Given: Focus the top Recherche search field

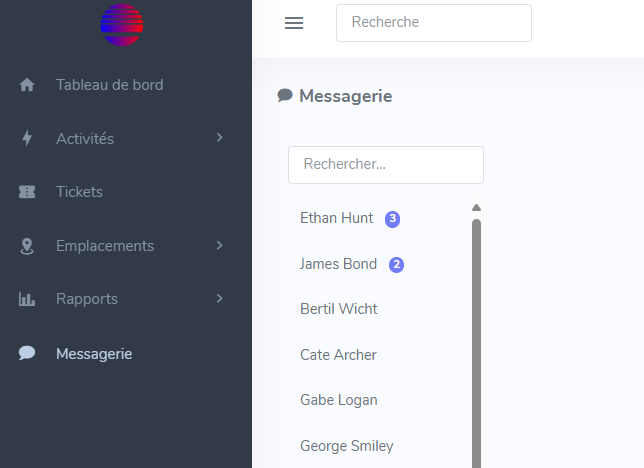Looking at the screenshot, I should point(433,22).
